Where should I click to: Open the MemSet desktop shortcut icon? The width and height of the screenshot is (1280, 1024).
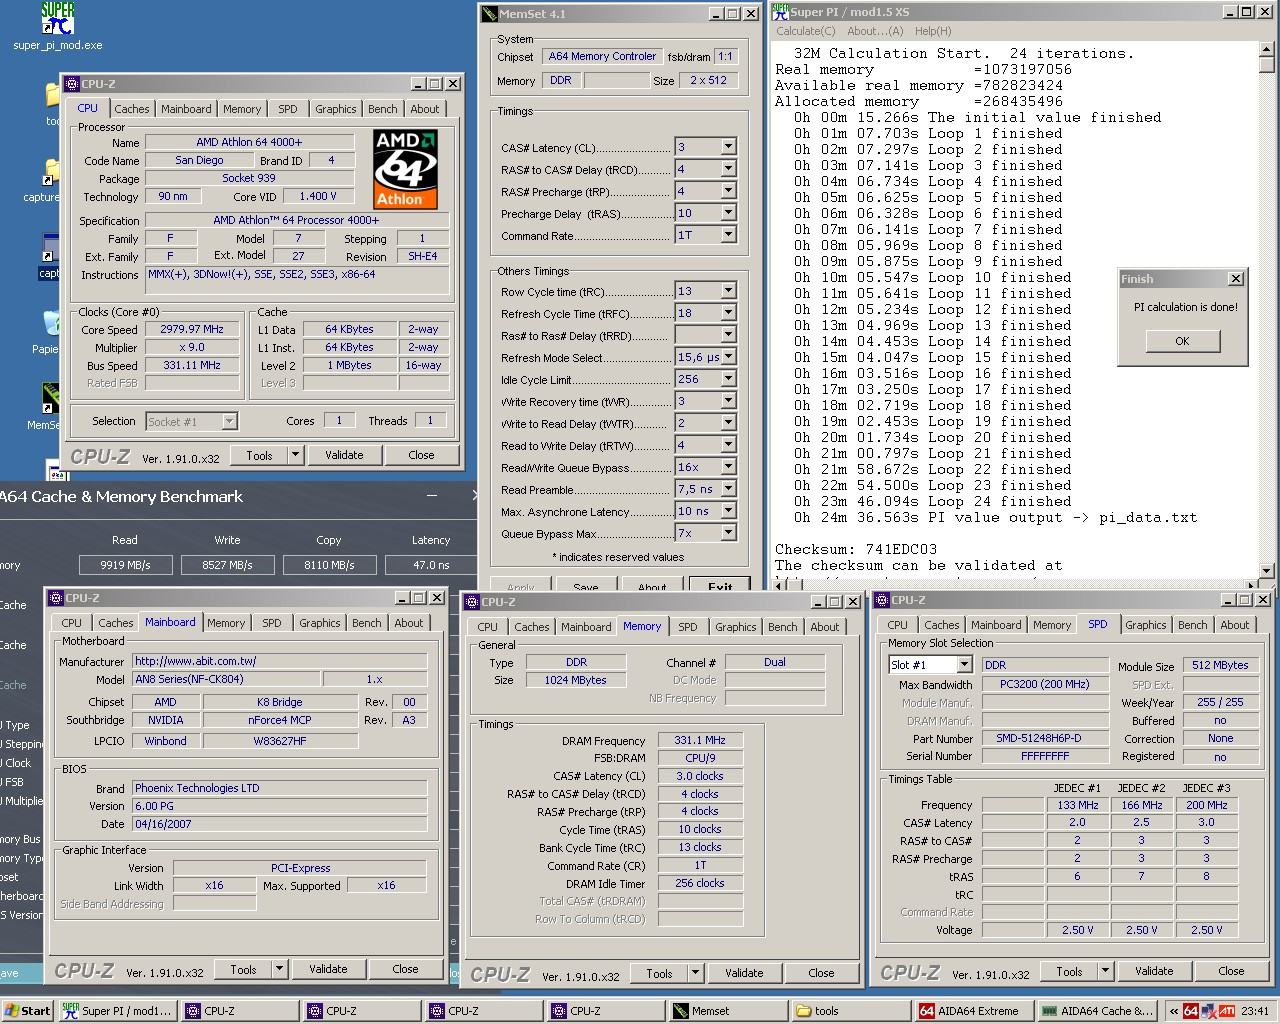(50, 397)
